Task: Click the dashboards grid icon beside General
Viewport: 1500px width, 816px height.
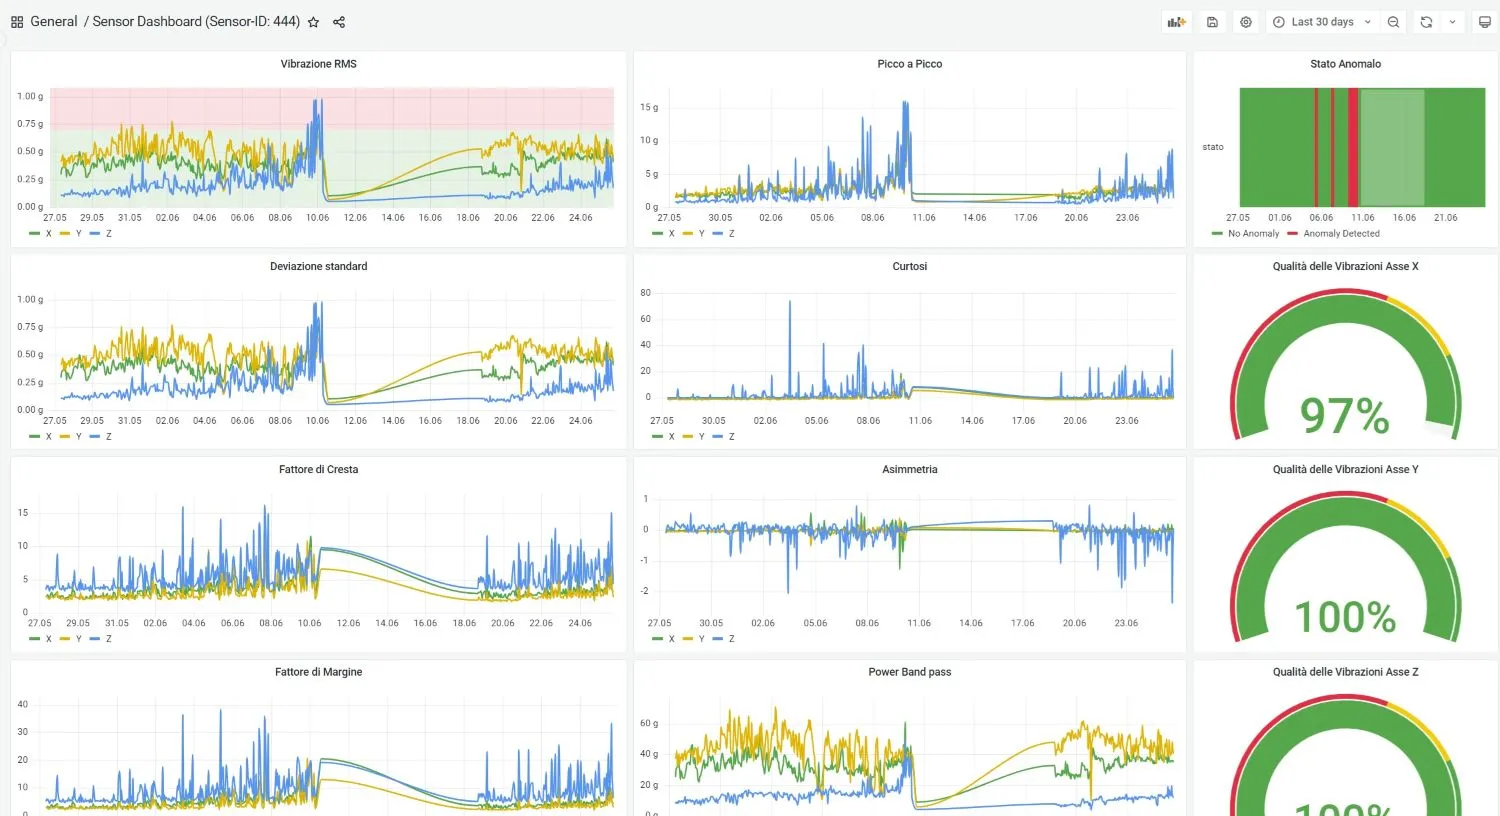Action: pyautogui.click(x=17, y=22)
